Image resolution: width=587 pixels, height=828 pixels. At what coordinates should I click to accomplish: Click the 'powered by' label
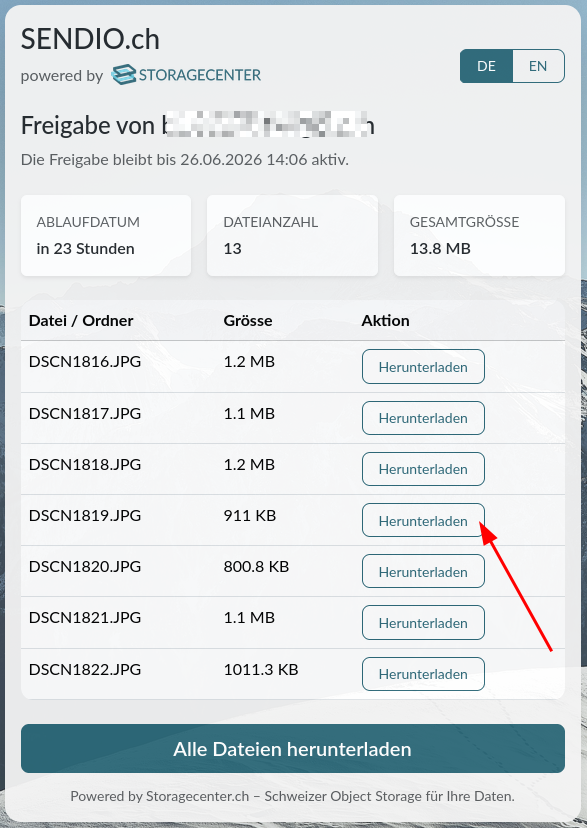(62, 76)
